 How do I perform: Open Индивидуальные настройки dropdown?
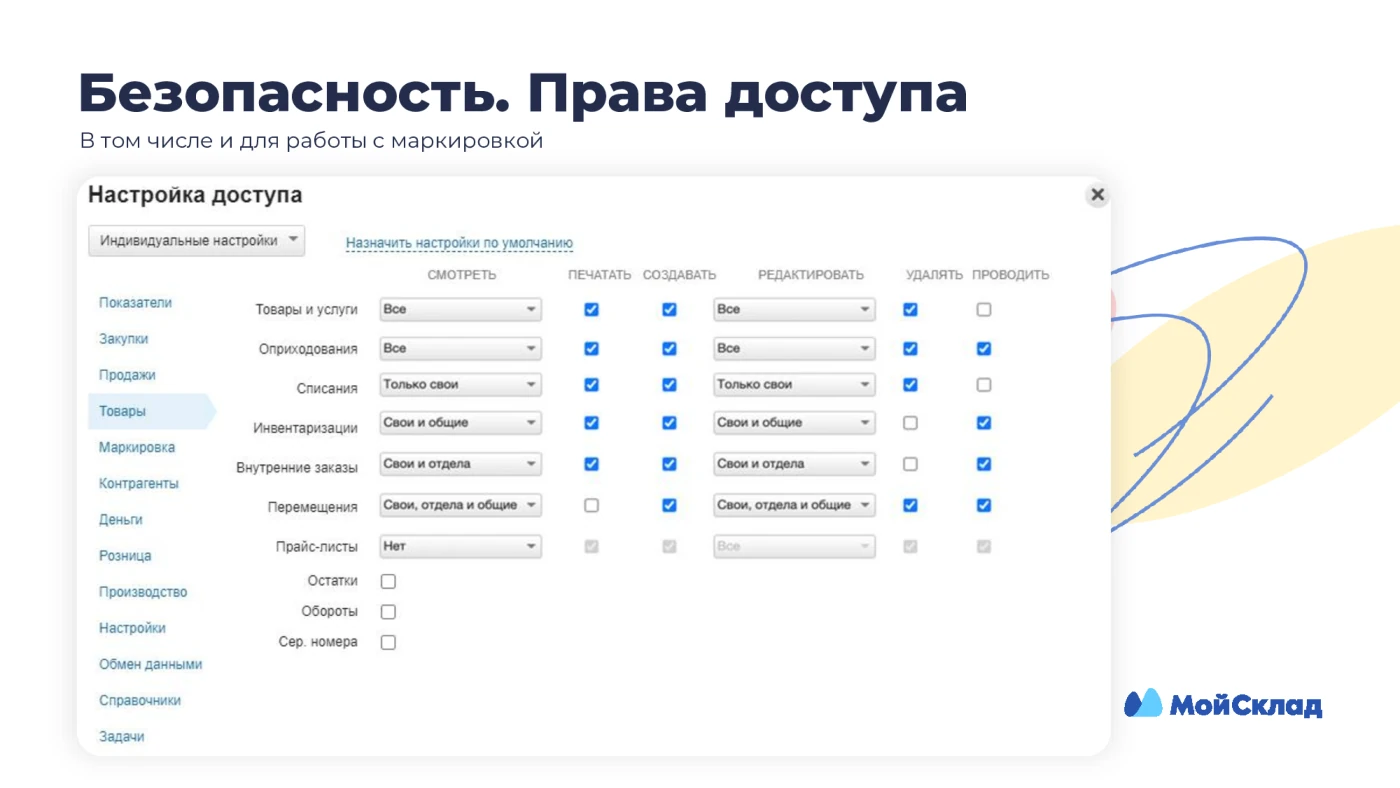point(196,241)
